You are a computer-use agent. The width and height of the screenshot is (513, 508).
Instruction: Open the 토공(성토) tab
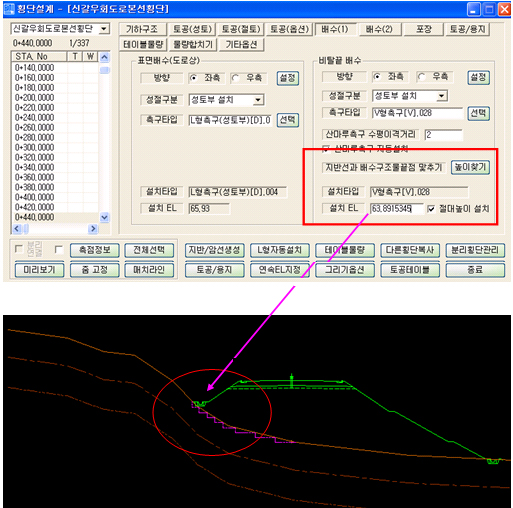pos(192,29)
